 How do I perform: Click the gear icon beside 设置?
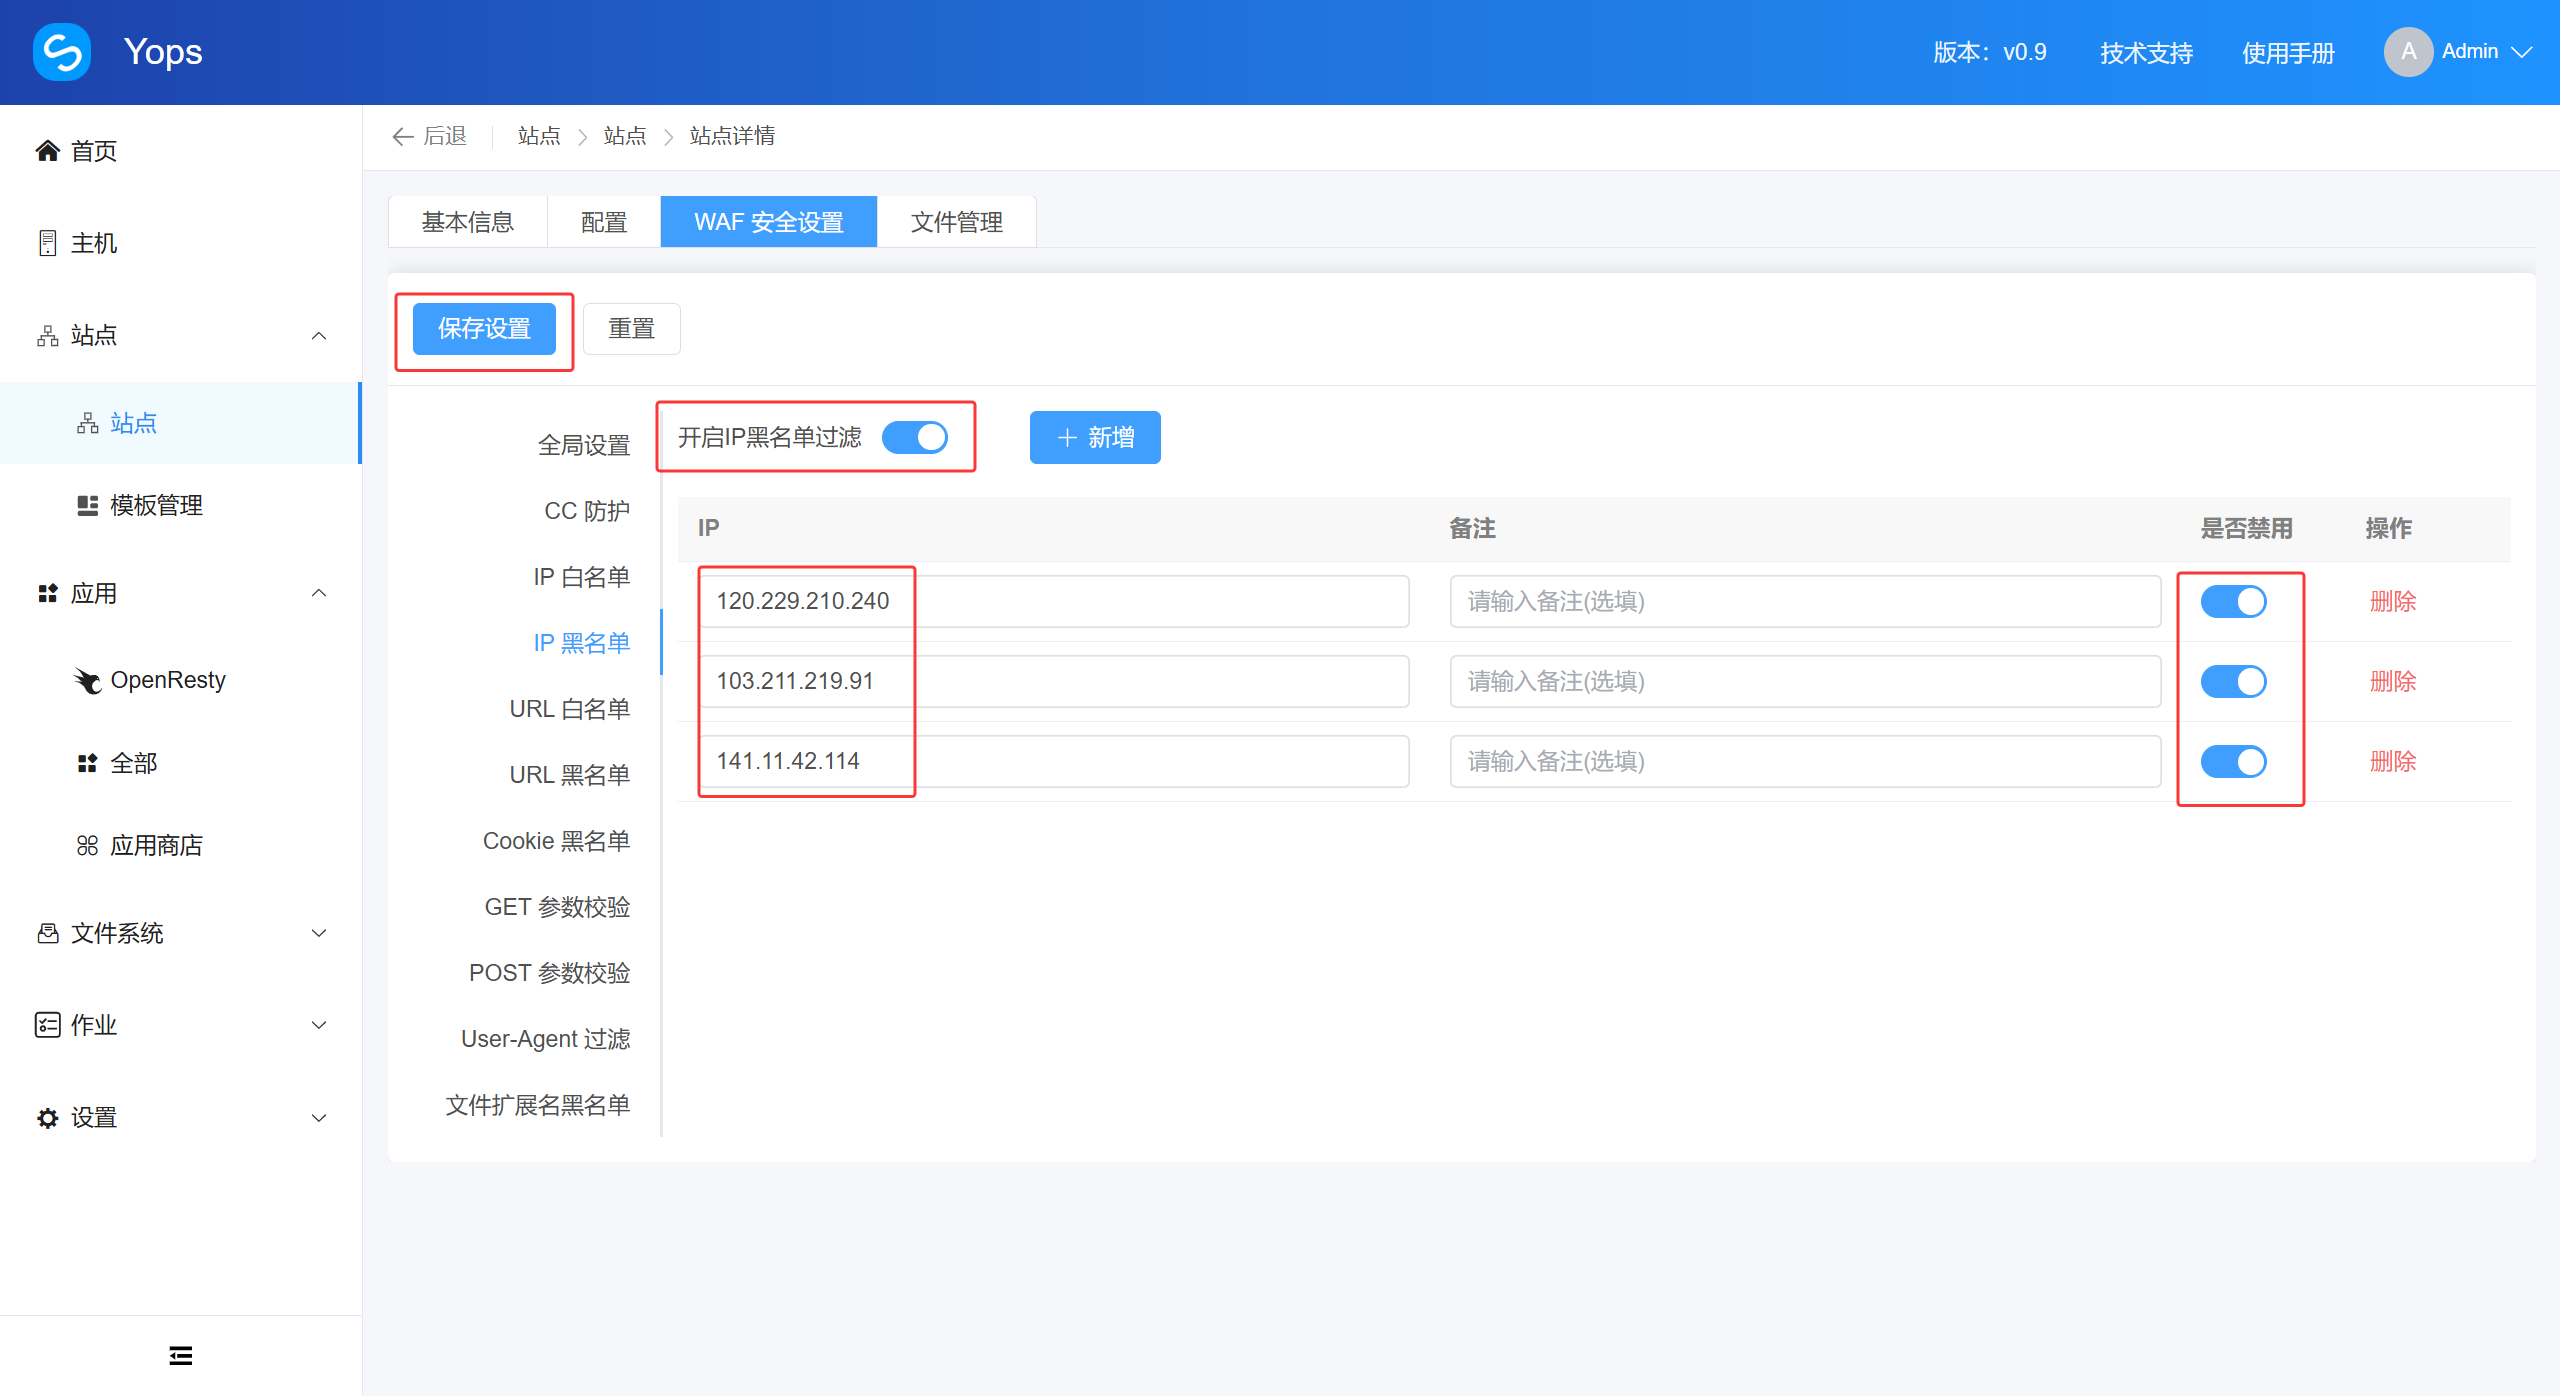[x=47, y=1117]
